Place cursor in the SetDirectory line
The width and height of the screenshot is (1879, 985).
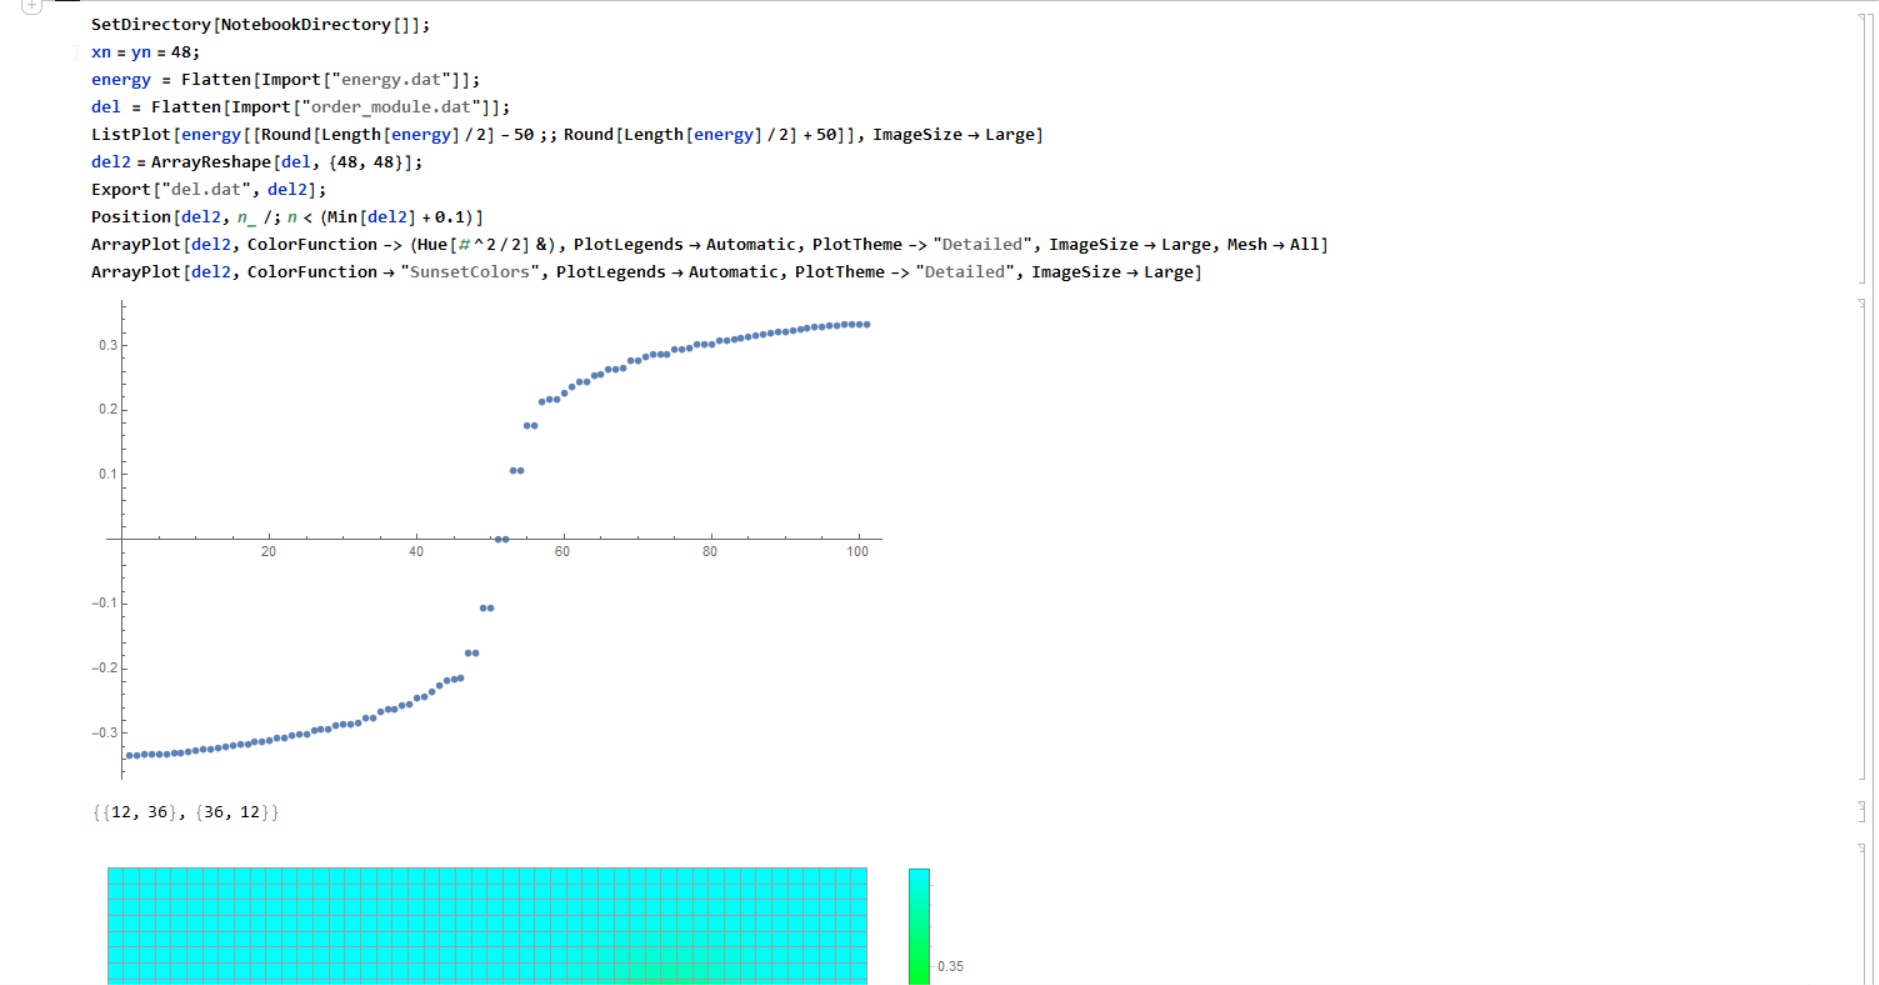(x=260, y=24)
